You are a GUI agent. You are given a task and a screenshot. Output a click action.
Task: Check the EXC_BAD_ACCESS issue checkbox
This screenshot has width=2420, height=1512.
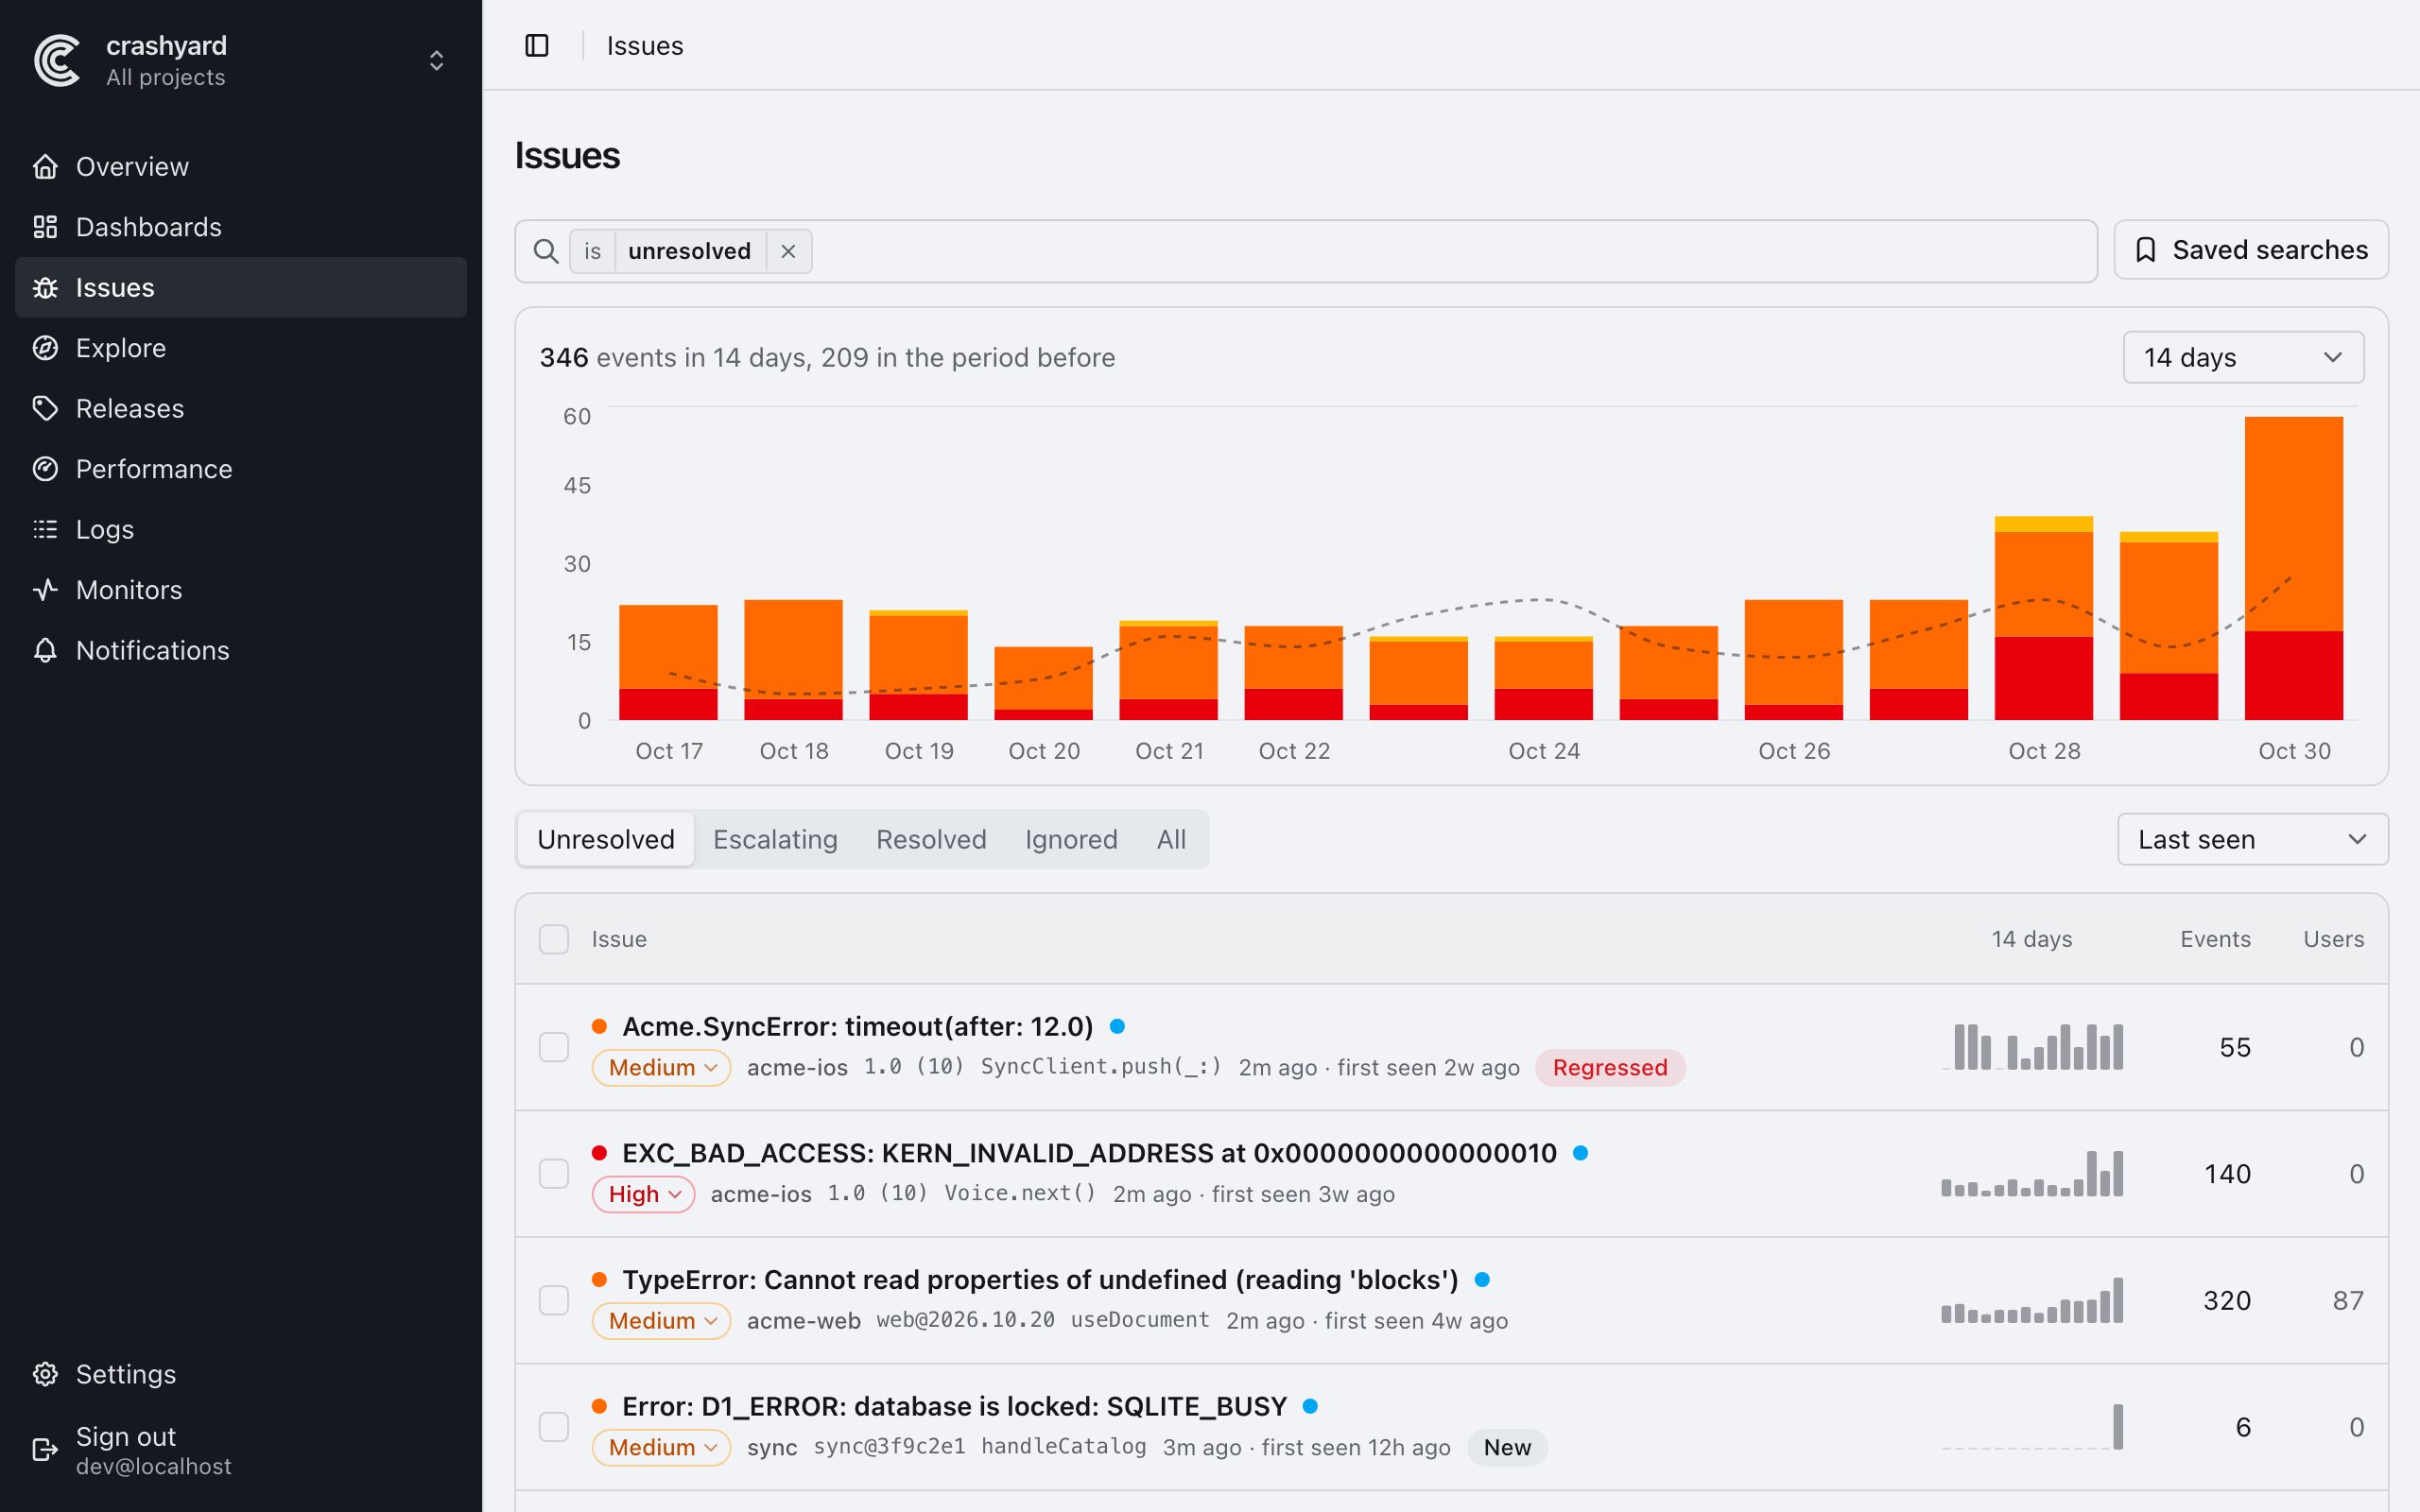[x=554, y=1174]
